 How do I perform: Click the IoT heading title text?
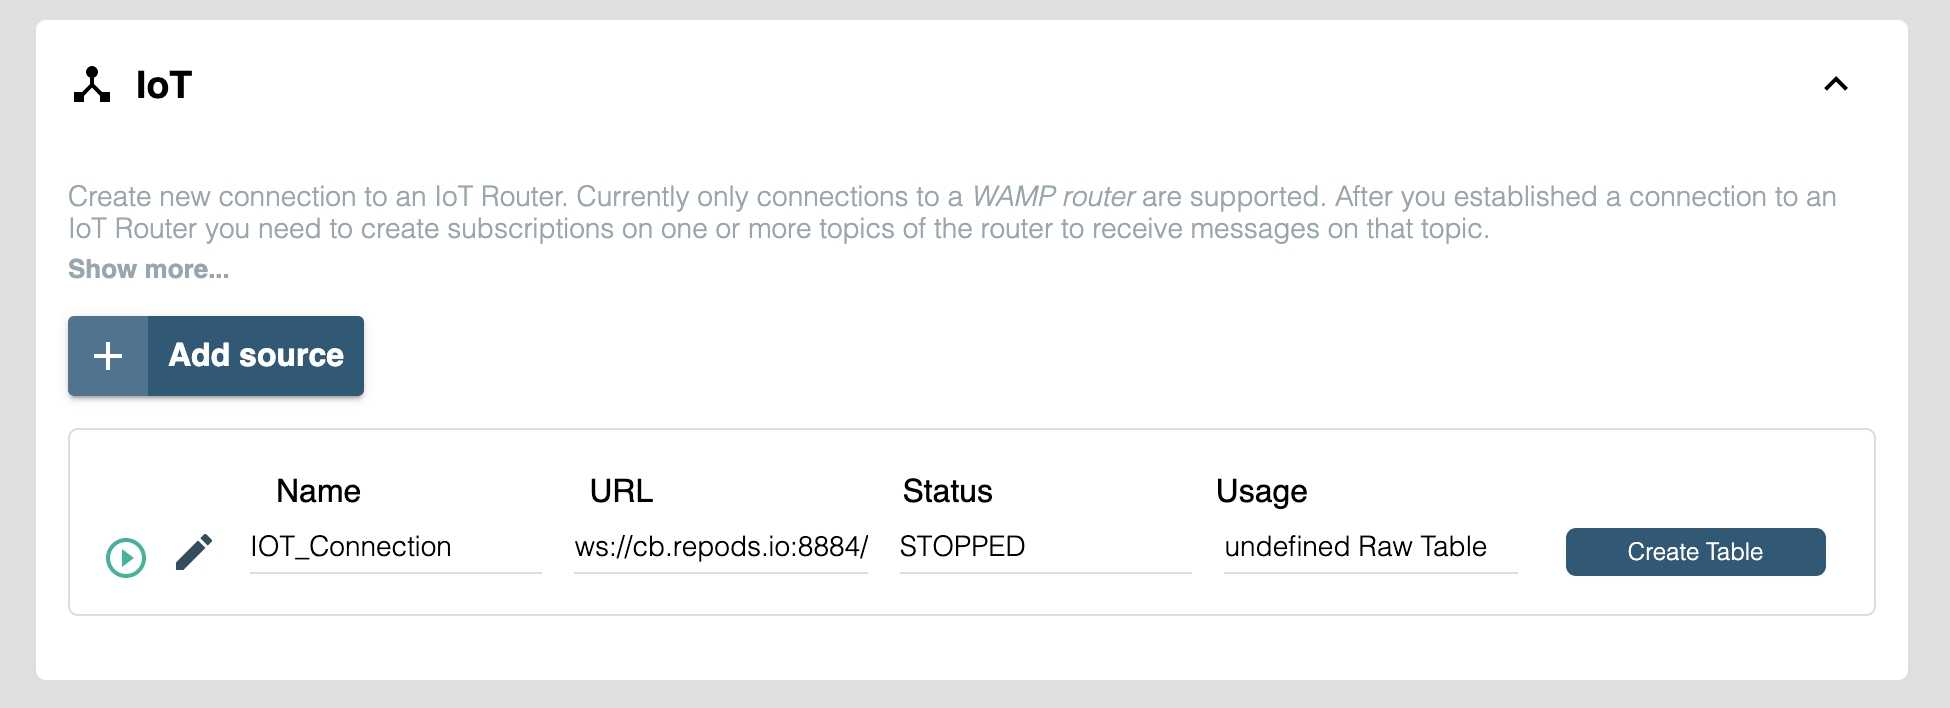pos(164,85)
